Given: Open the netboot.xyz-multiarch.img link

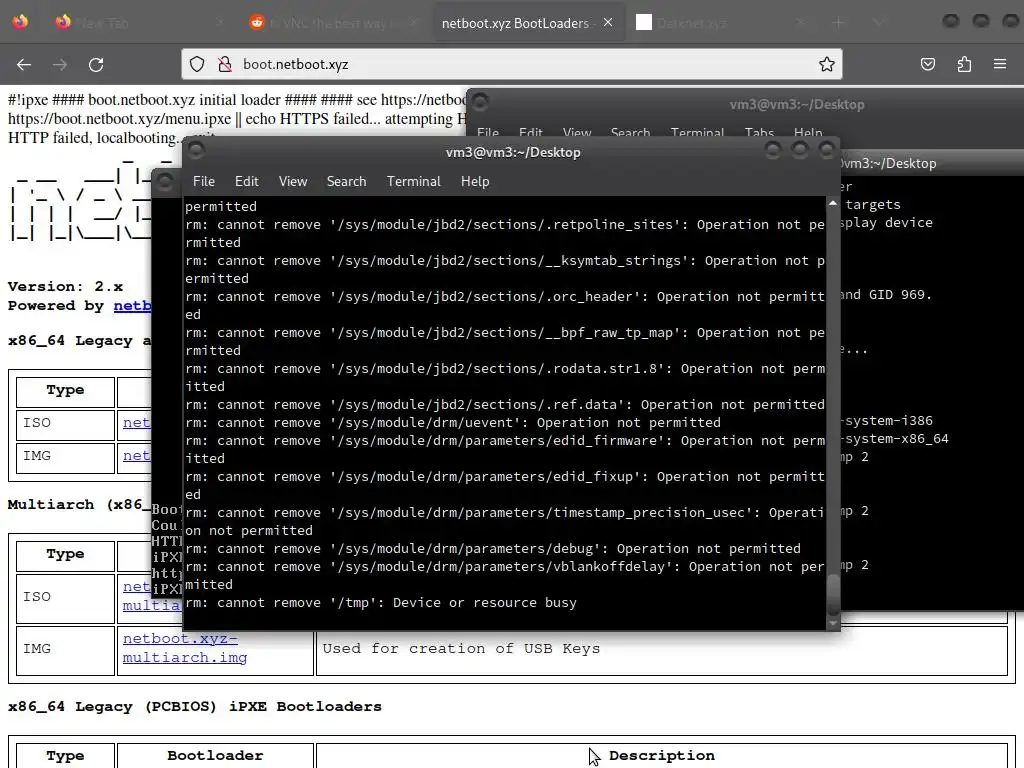Looking at the screenshot, I should [185, 648].
